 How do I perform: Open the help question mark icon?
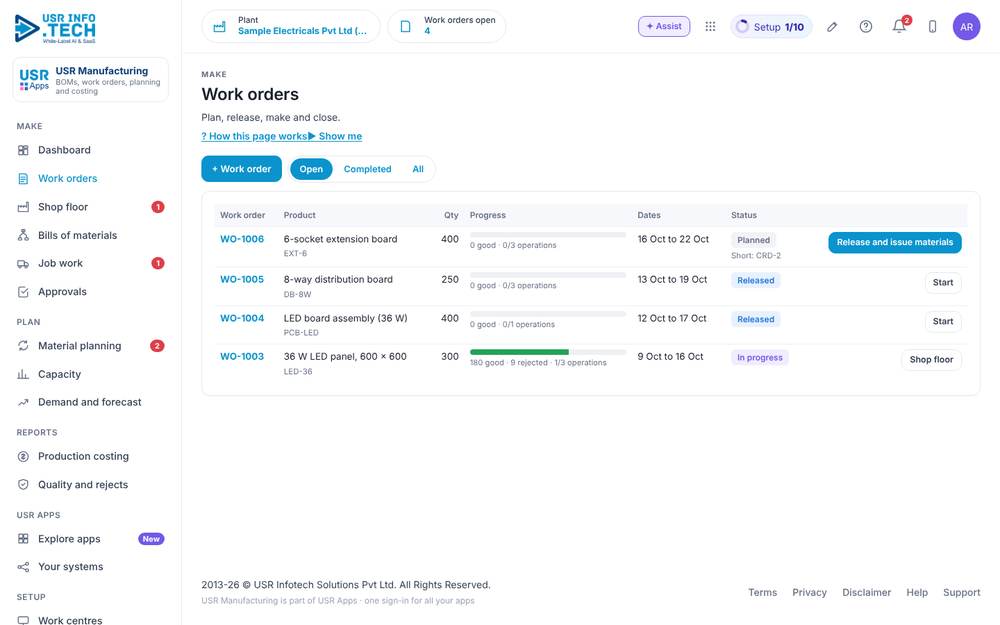pos(865,26)
